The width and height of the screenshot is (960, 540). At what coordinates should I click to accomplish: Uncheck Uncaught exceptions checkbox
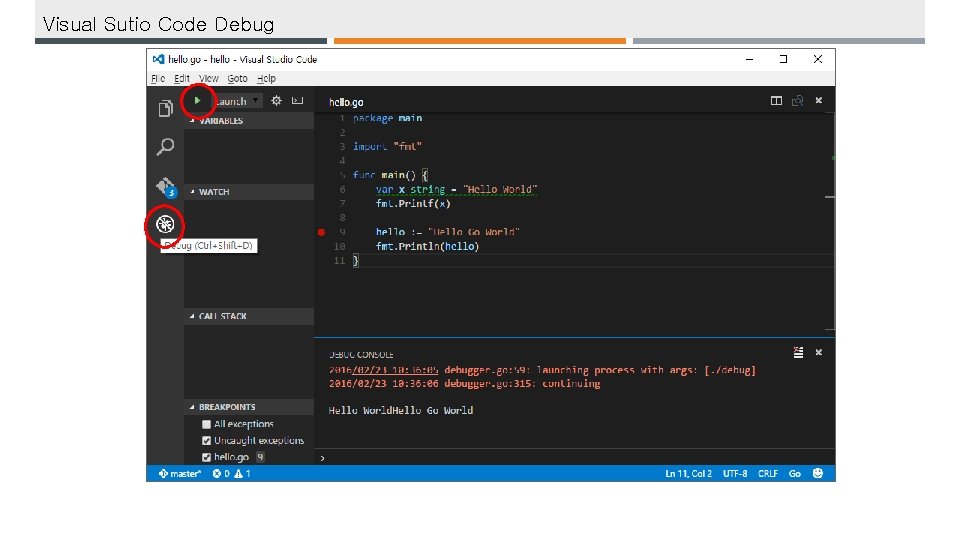(x=206, y=441)
